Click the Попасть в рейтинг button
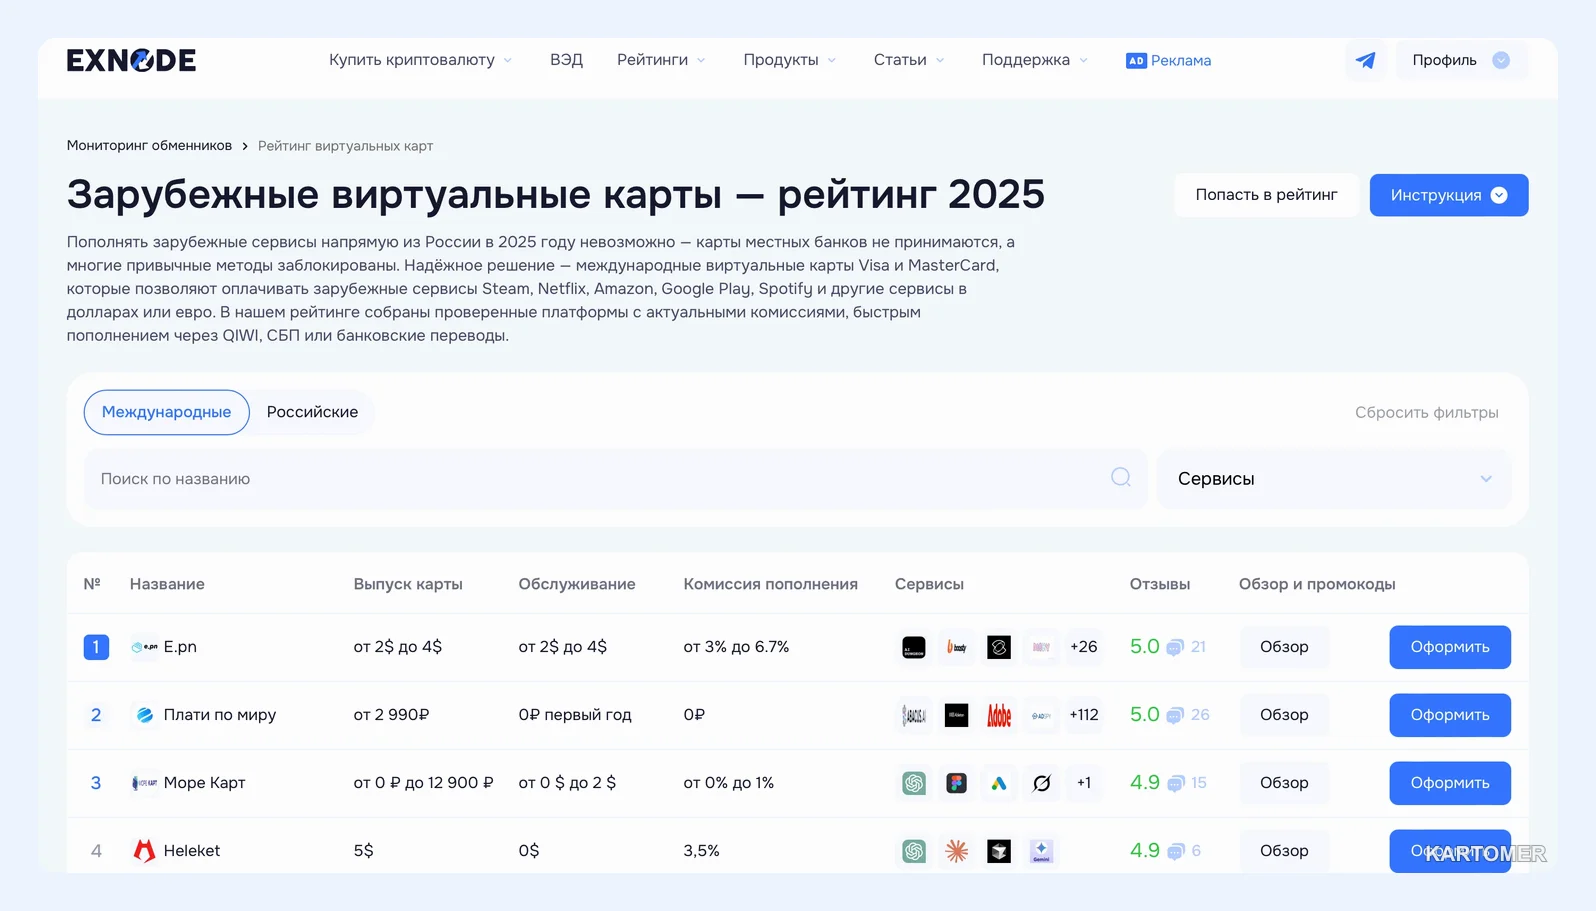The image size is (1596, 911). pos(1266,195)
